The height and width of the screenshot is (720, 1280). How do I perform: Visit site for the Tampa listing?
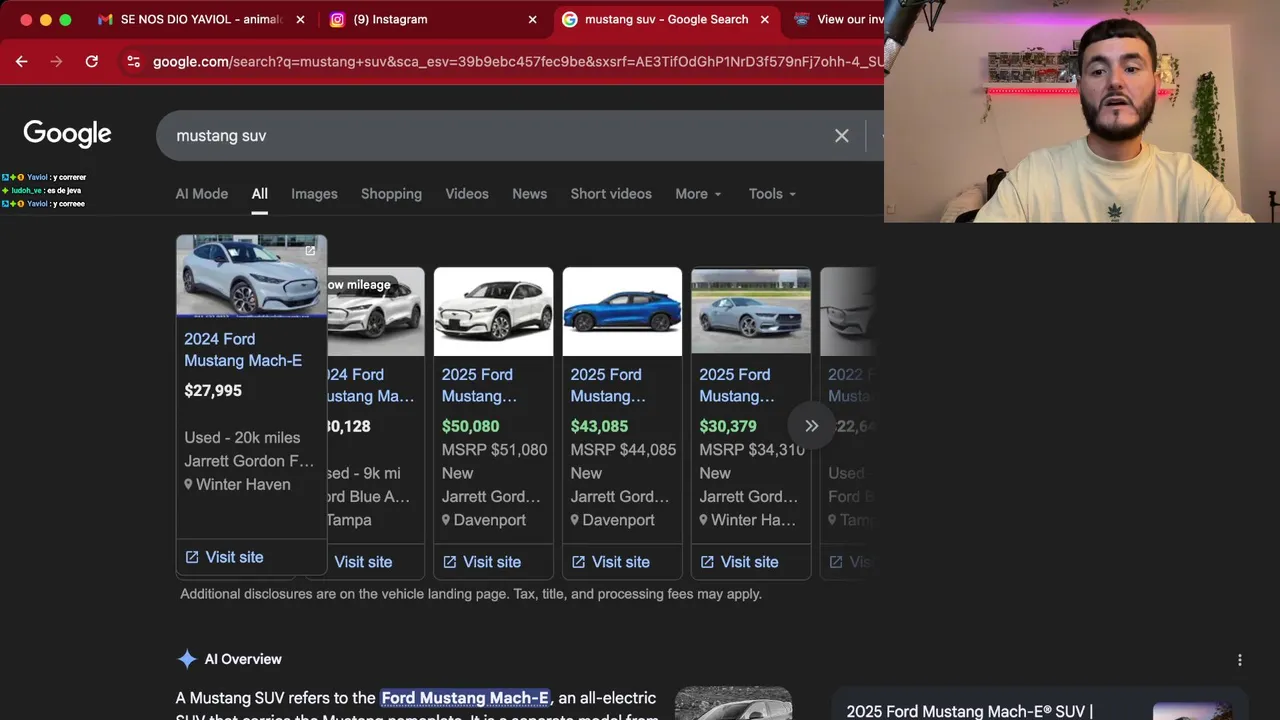click(x=363, y=562)
